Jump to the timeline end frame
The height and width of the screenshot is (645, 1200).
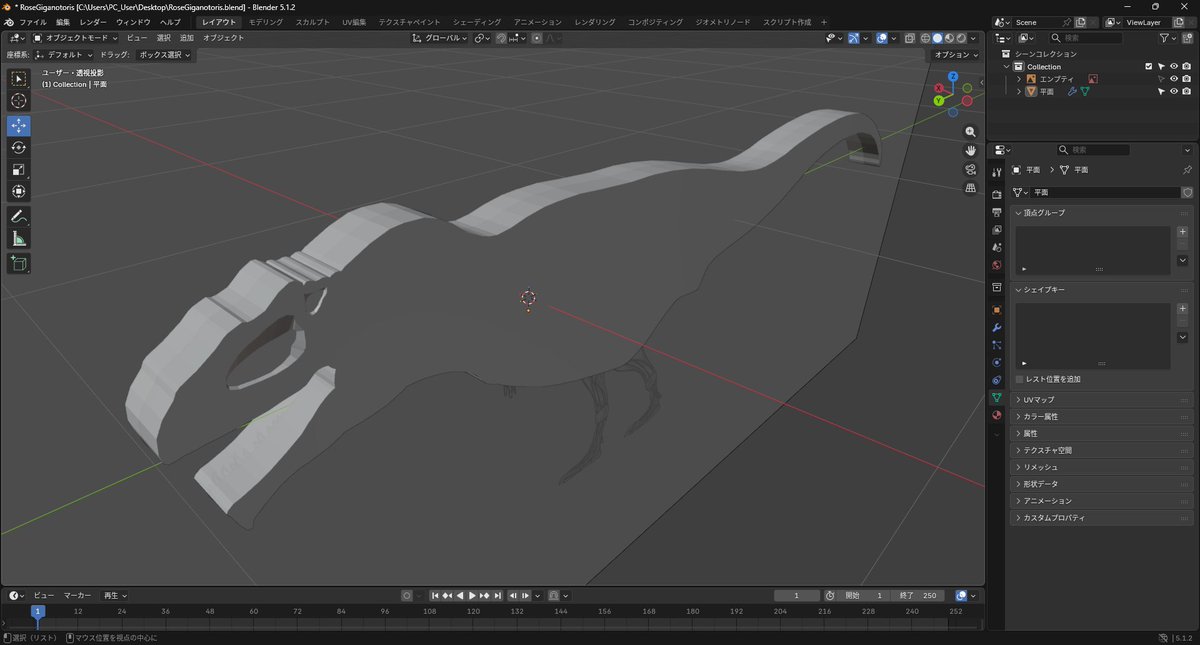pos(496,596)
